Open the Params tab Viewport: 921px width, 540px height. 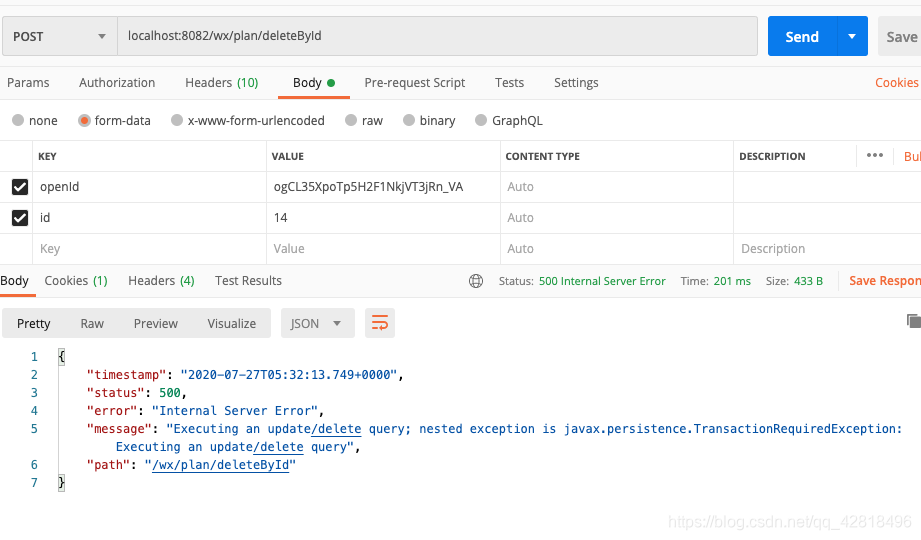[28, 83]
